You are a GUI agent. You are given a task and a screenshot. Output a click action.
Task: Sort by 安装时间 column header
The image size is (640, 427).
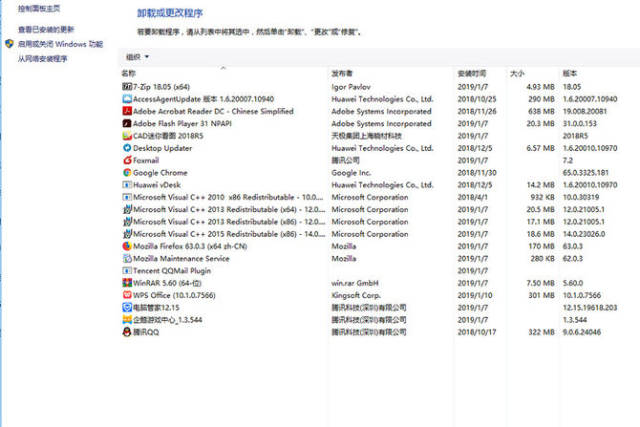472,73
